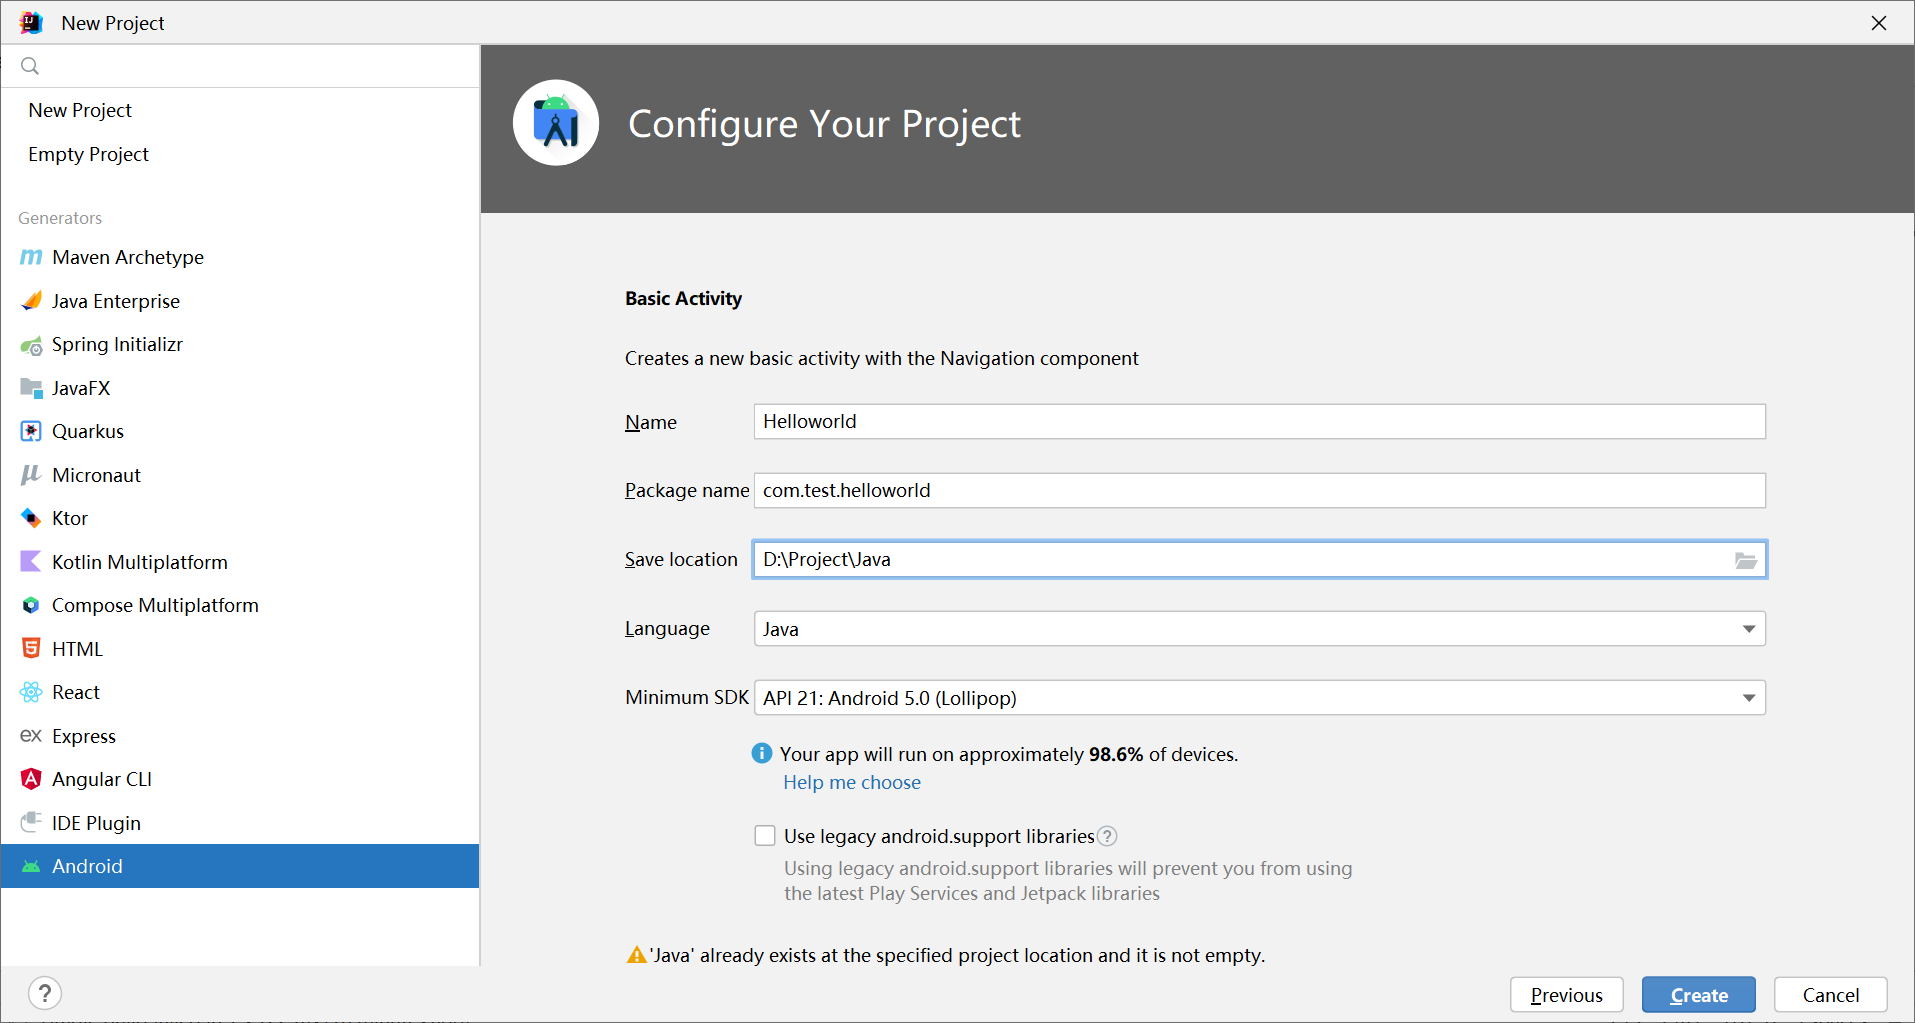The width and height of the screenshot is (1915, 1023).
Task: Click the Angular CLI icon
Action: tap(31, 779)
